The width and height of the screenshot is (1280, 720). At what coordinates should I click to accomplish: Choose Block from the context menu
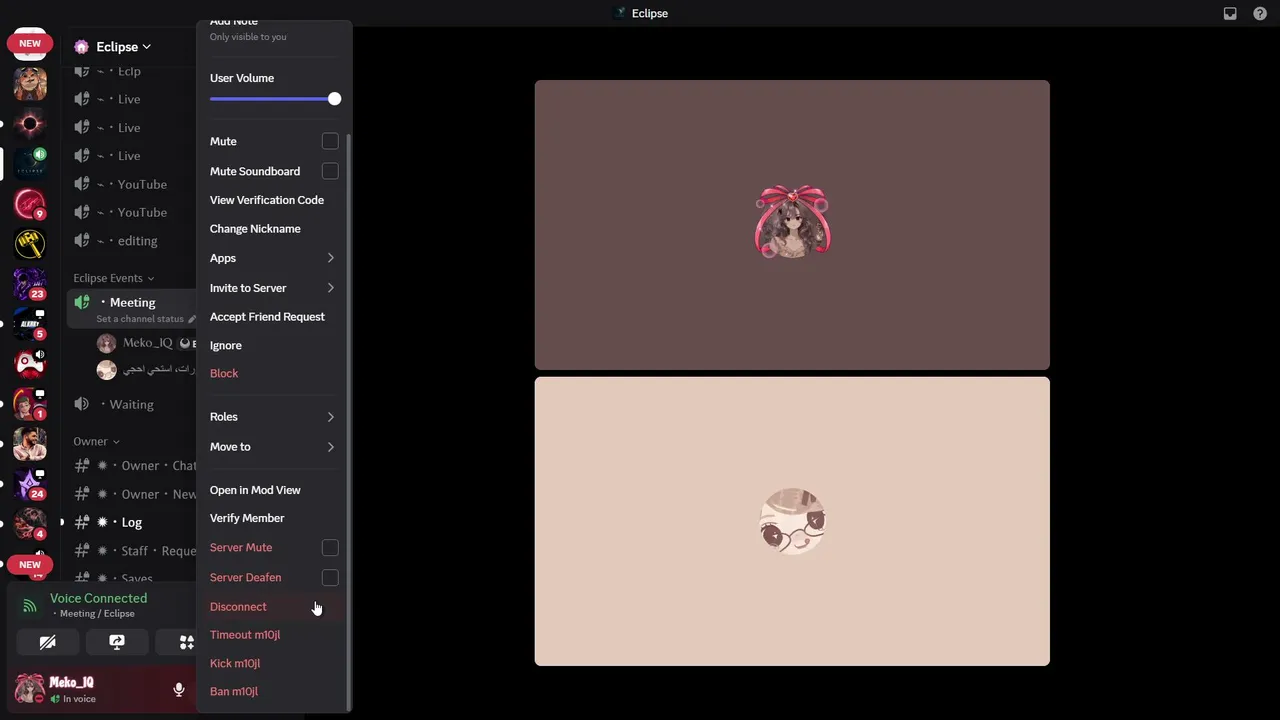click(273, 373)
